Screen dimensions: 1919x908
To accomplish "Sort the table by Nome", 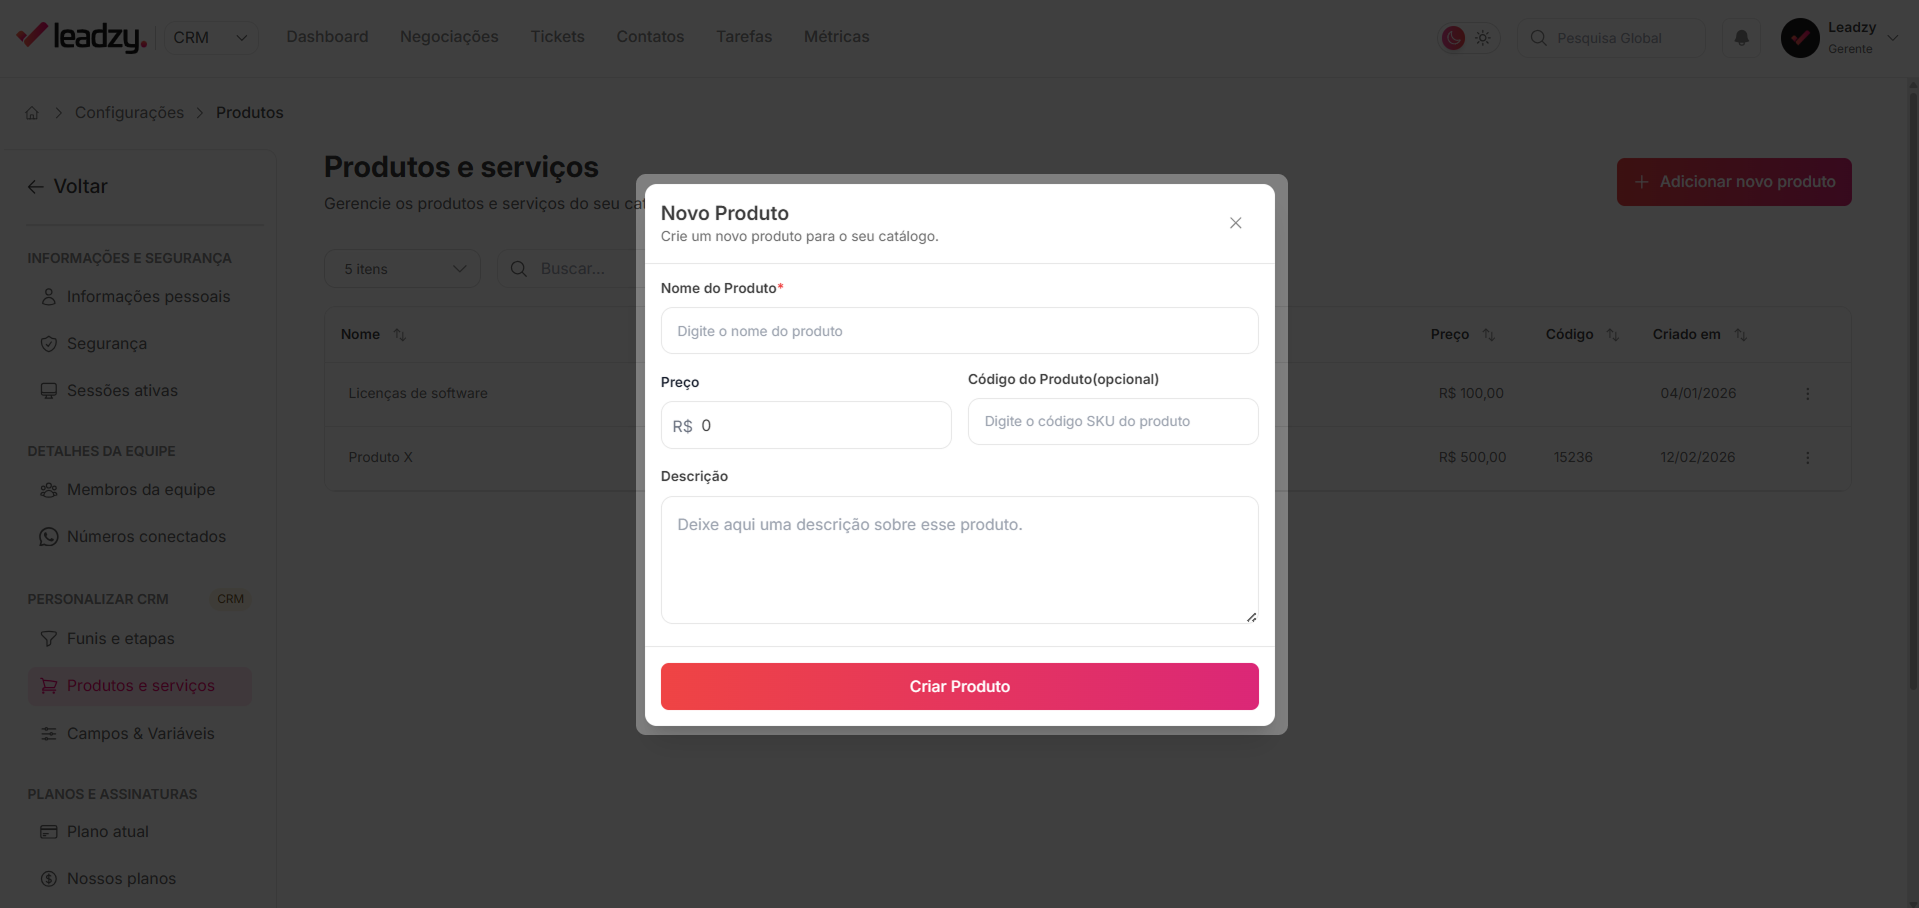I will tap(400, 335).
